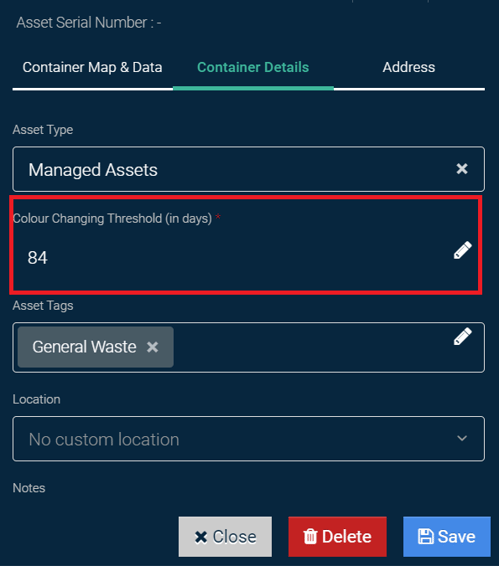The image size is (499, 571).
Task: Open the Address tab
Action: click(x=409, y=67)
